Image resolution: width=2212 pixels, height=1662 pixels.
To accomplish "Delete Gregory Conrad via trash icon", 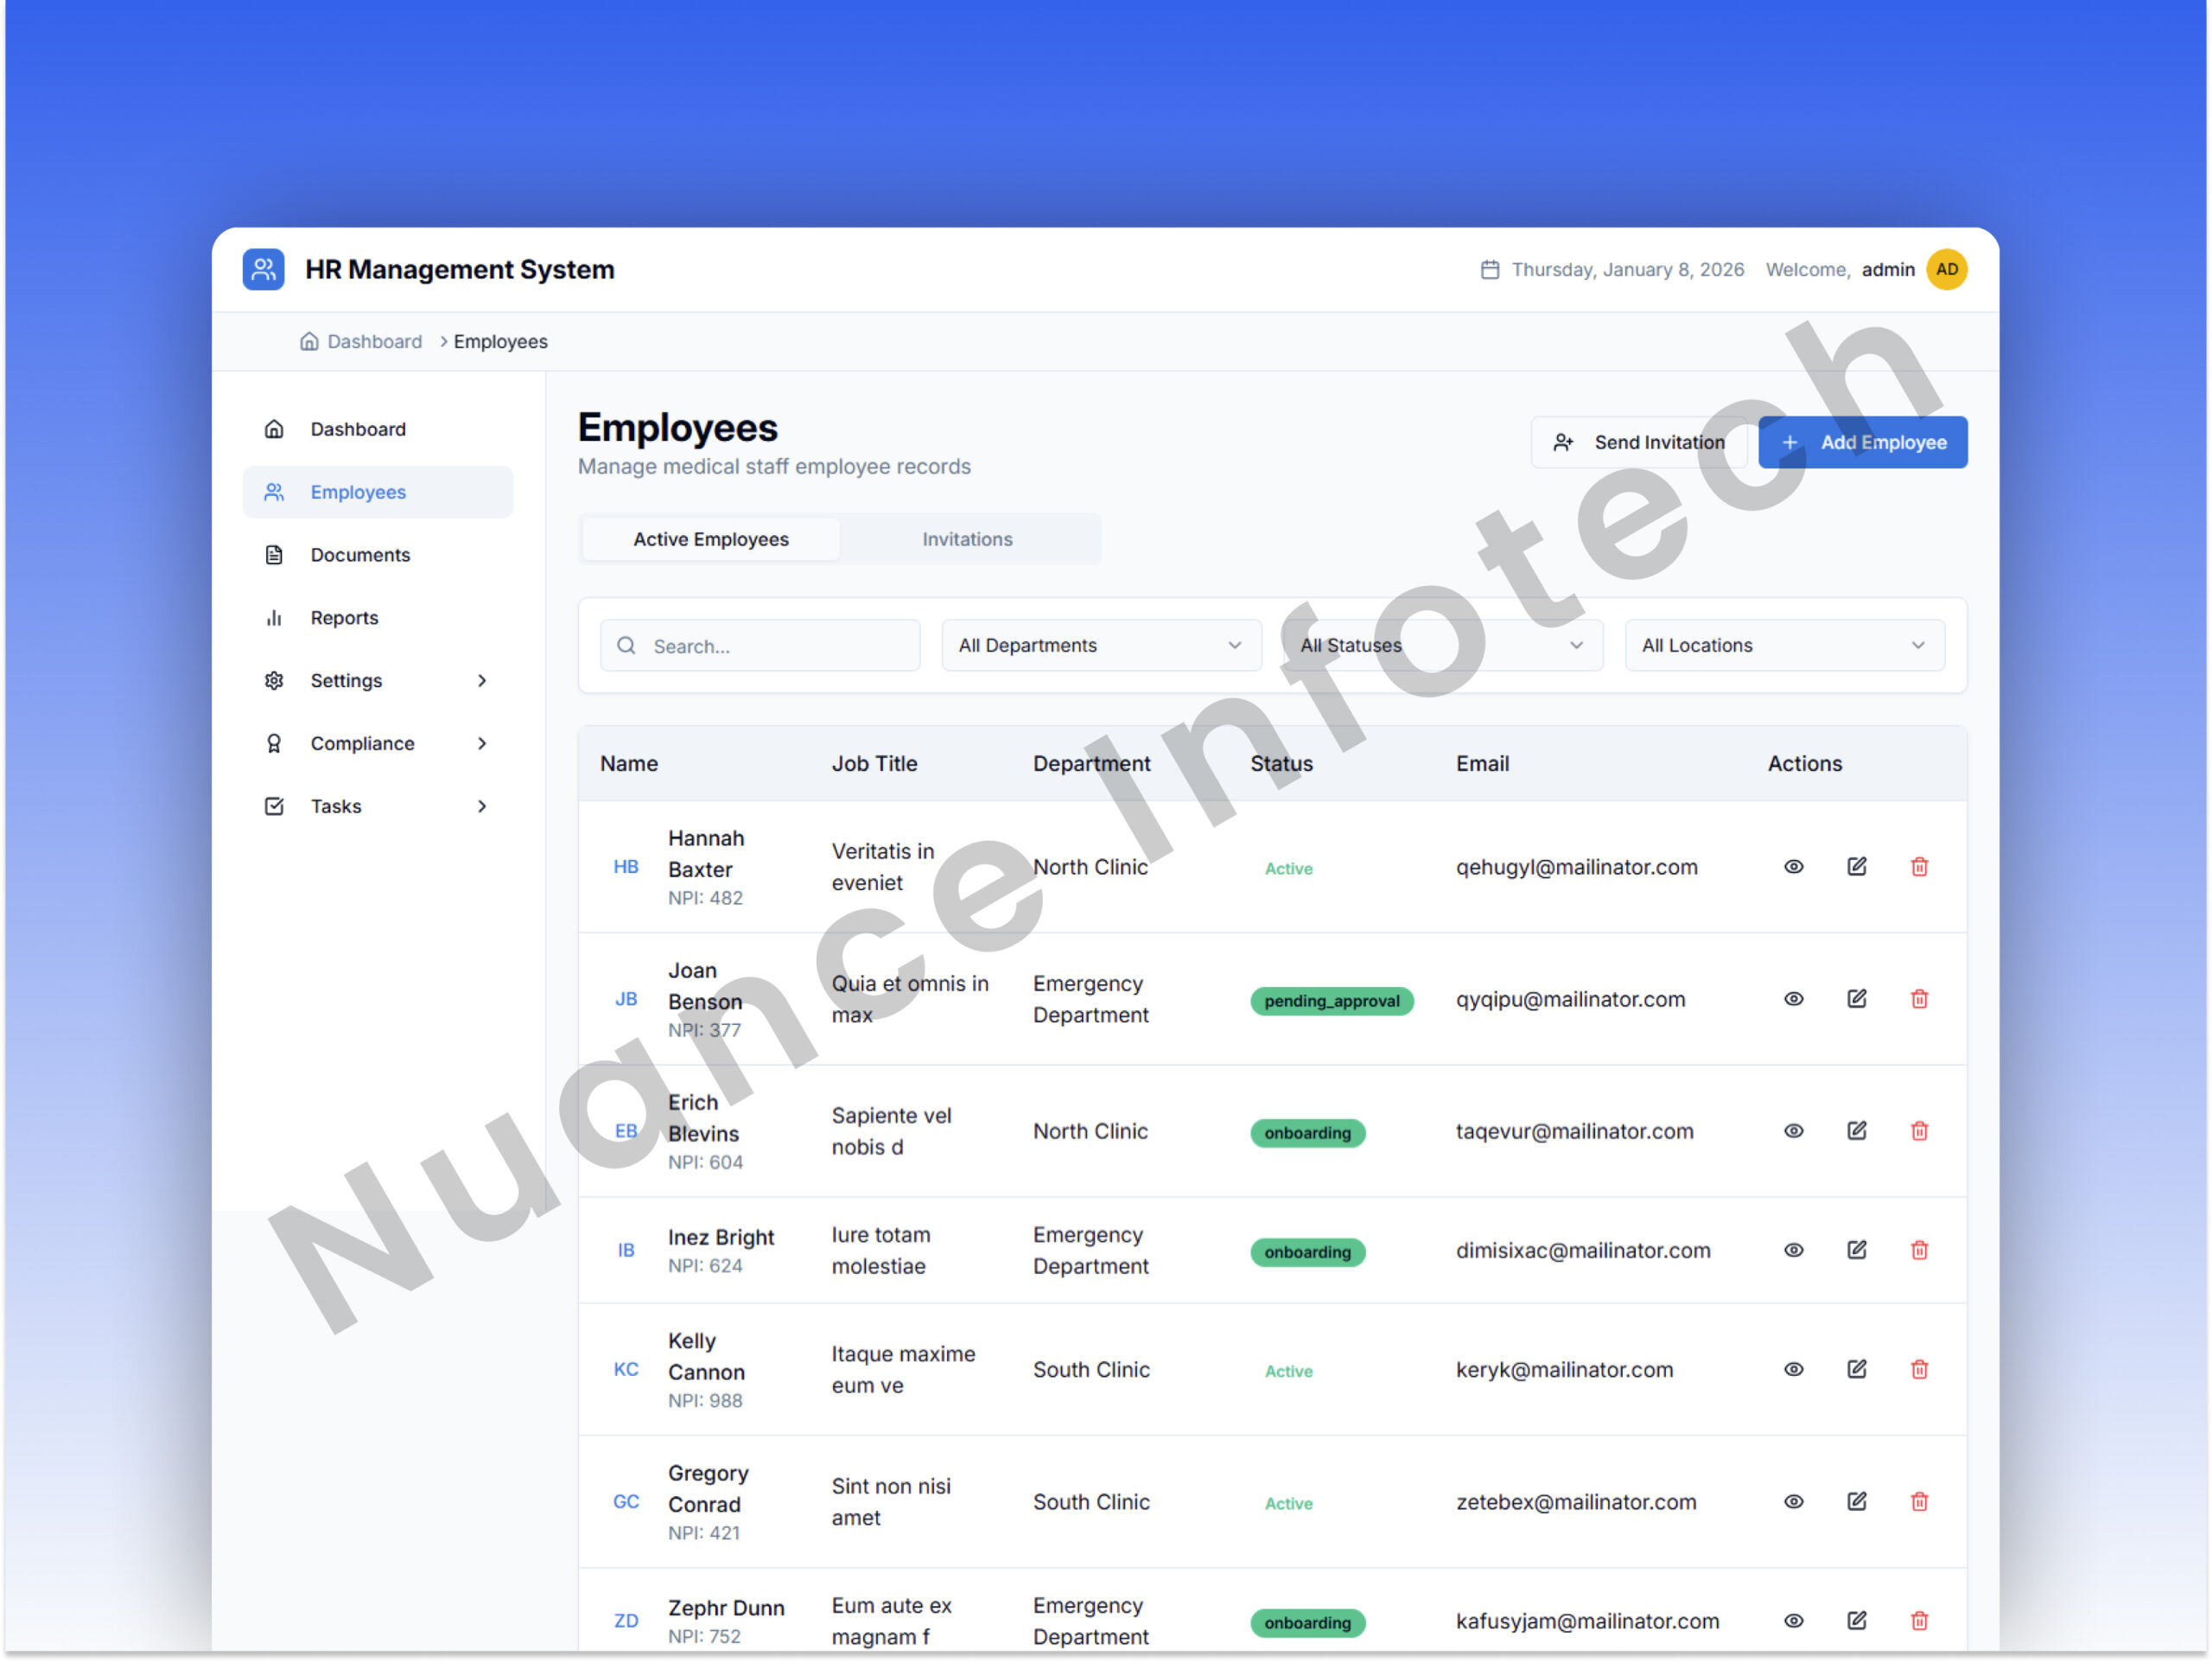I will [1919, 1501].
